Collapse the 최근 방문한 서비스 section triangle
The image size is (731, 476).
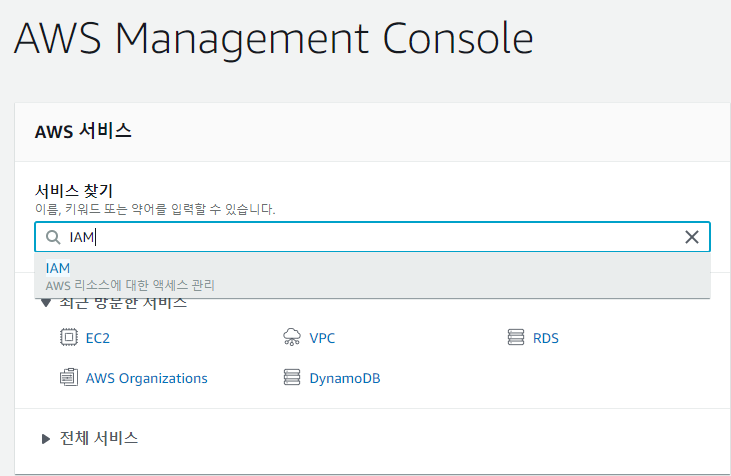tap(46, 303)
